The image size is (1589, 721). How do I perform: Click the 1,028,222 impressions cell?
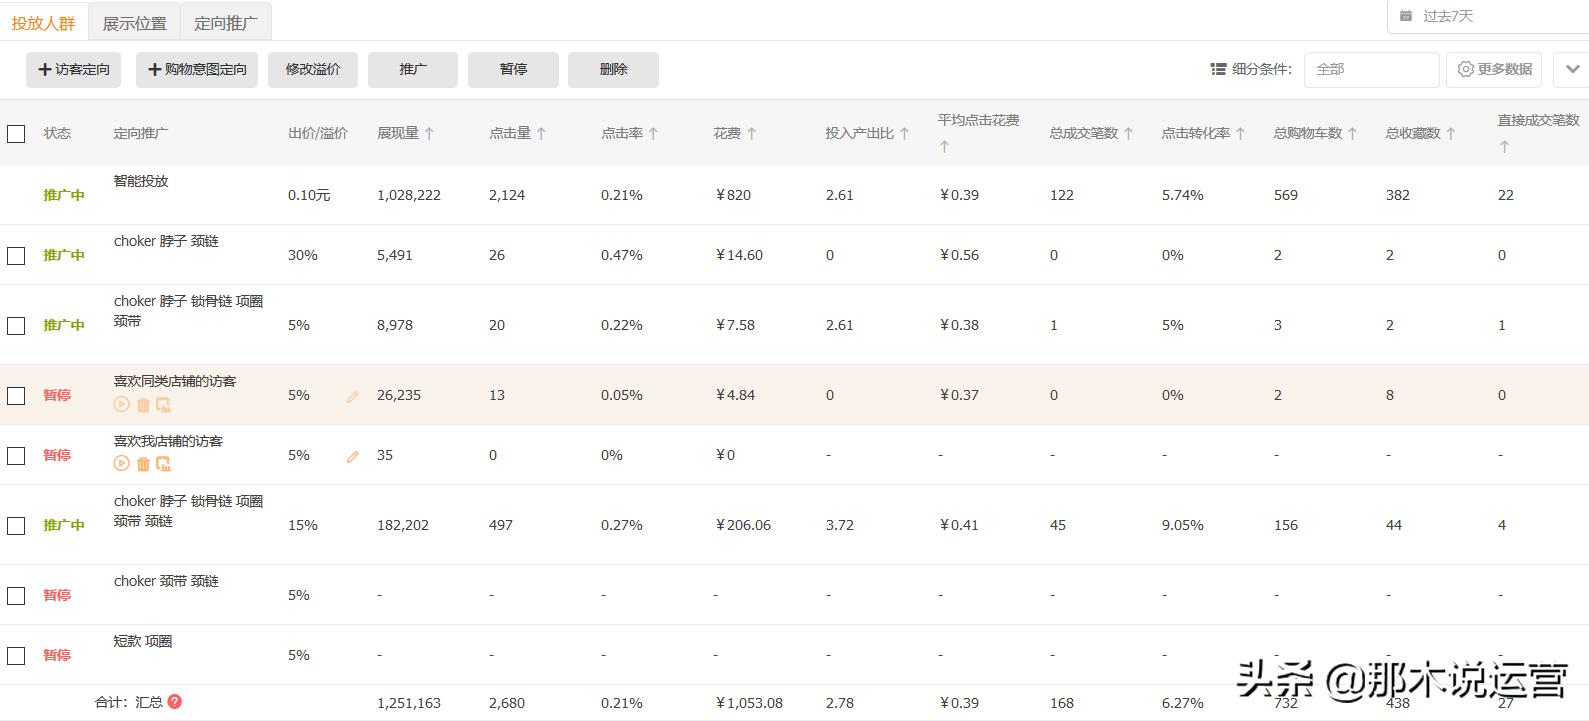[x=409, y=195]
